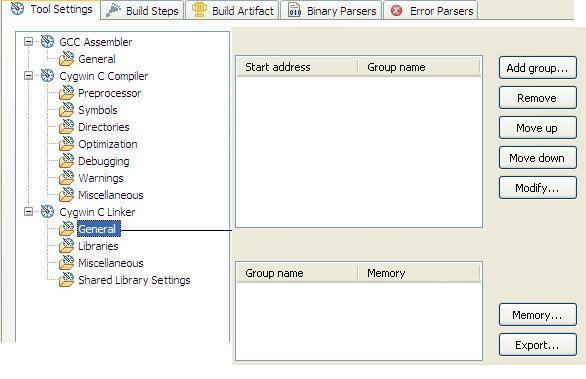Collapse the Cygwin C Compiler tree node

(28, 76)
